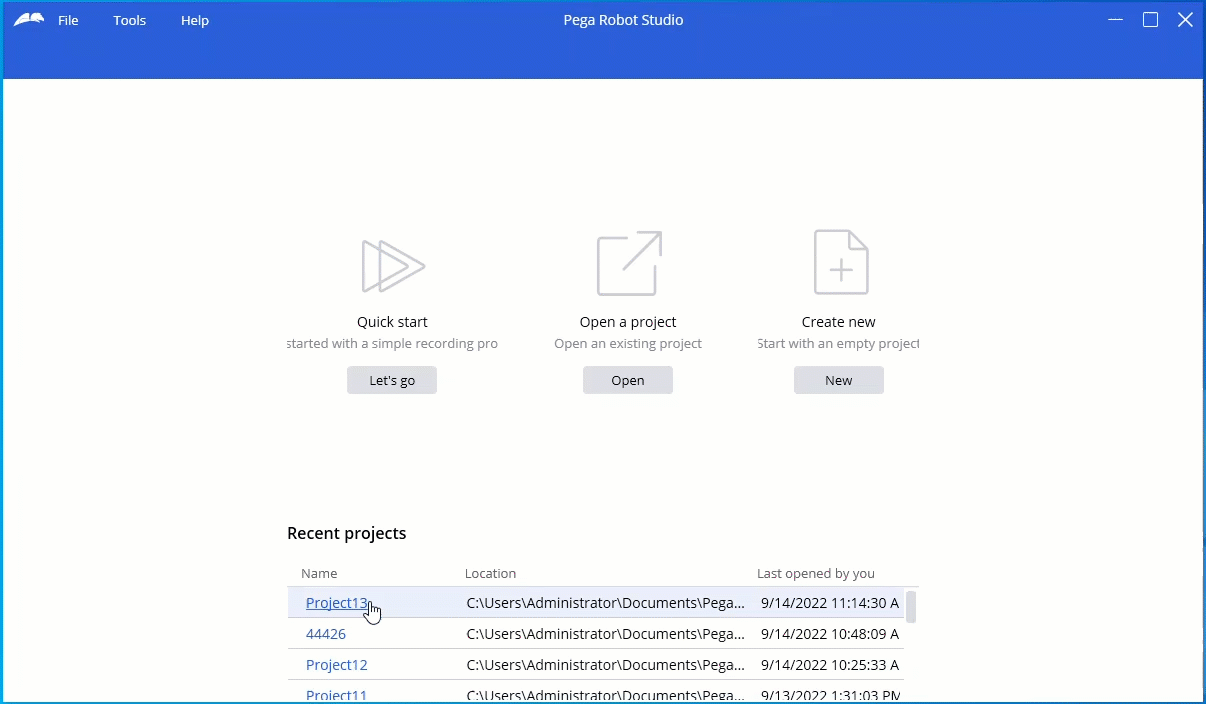Click the Quick start double-arrow icon
This screenshot has height=704, width=1206.
[x=393, y=266]
